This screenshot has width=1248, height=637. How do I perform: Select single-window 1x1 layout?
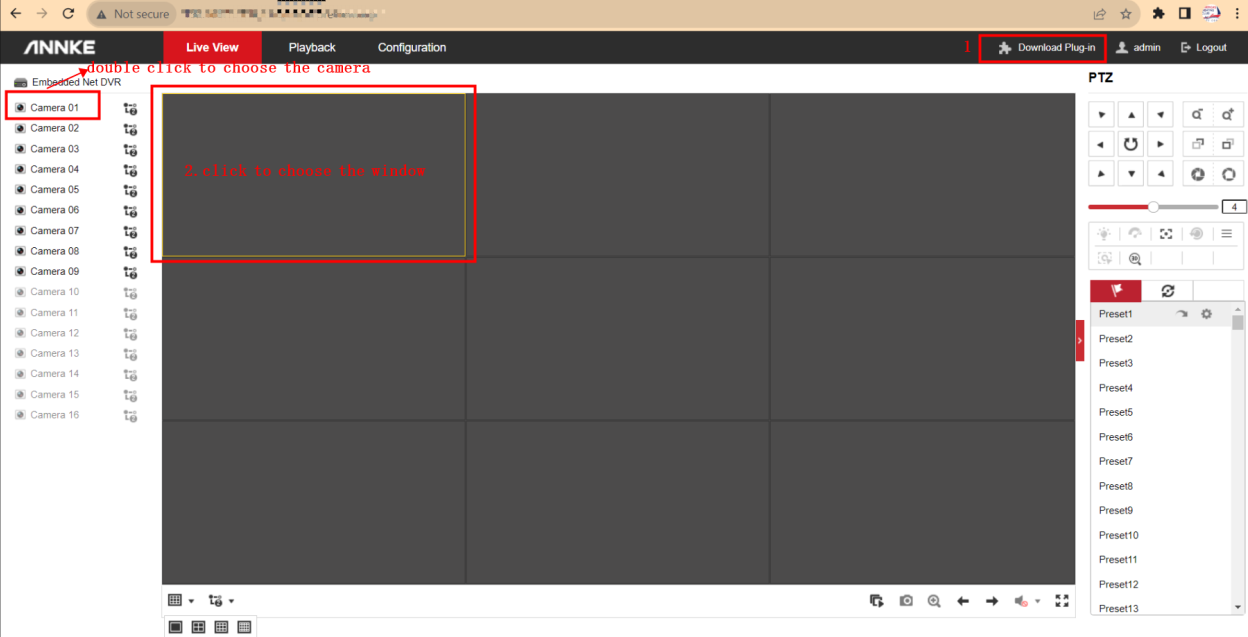(x=176, y=627)
